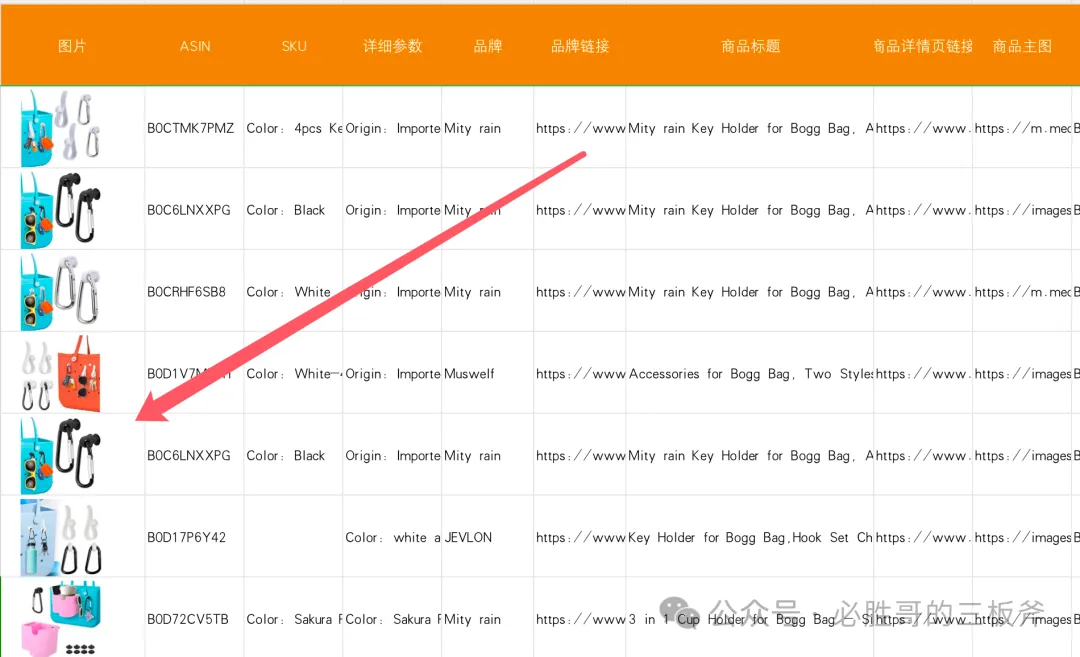
Task: Select the 图片 column header
Action: [x=72, y=46]
